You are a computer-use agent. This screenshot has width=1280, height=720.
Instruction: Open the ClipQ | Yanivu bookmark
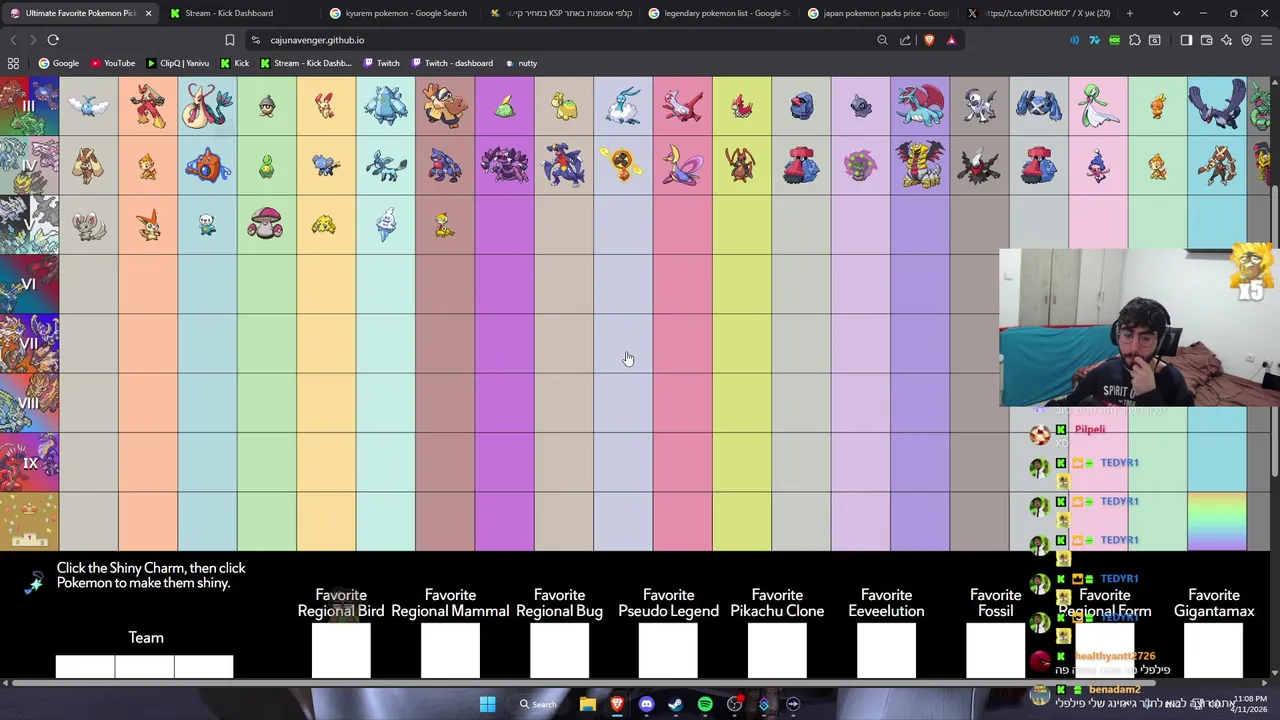tap(178, 63)
